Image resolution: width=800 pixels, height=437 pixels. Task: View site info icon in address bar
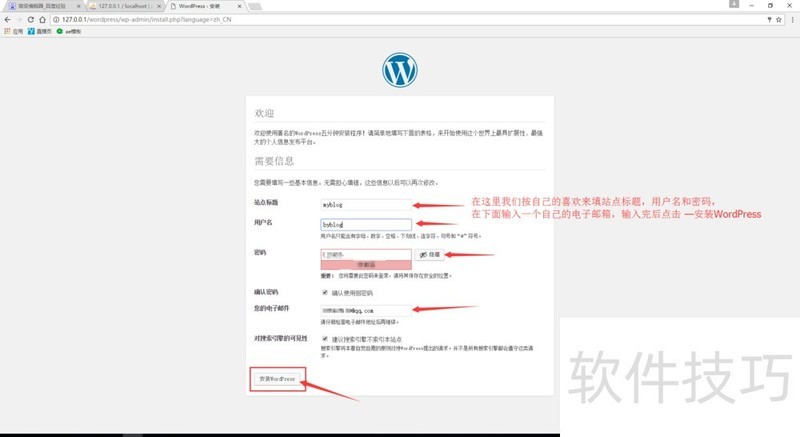pos(56,19)
